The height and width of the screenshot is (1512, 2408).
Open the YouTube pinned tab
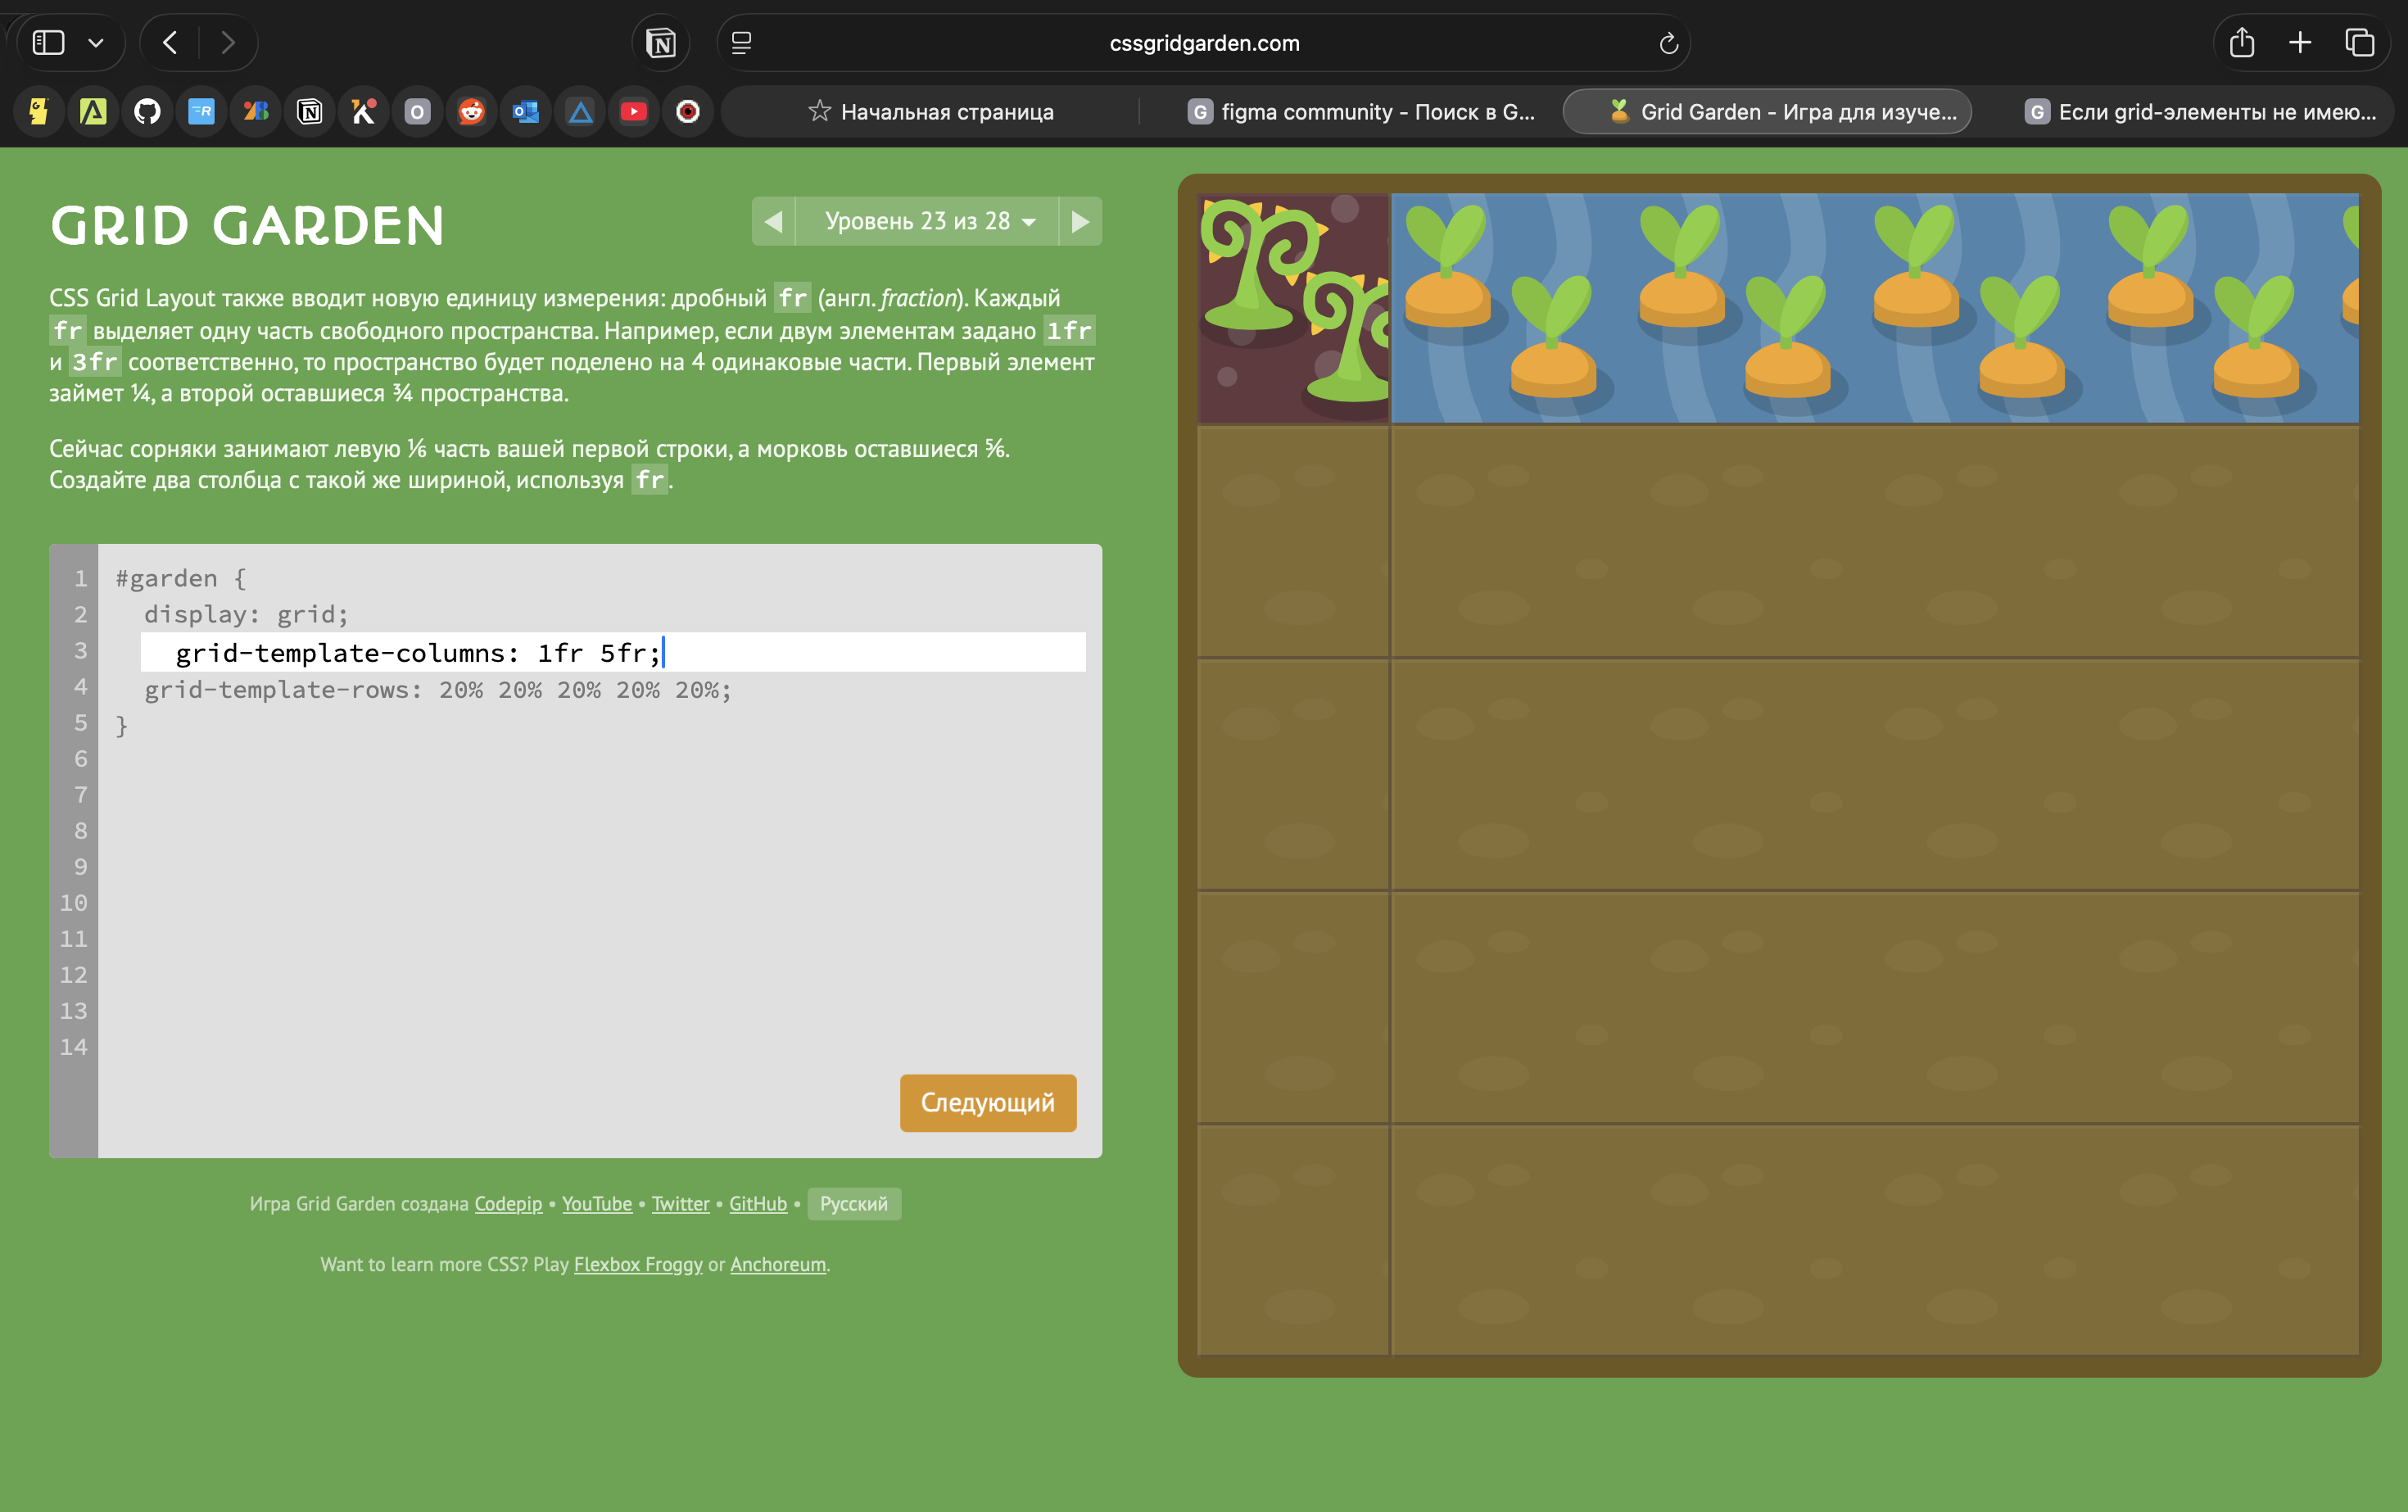pyautogui.click(x=633, y=111)
